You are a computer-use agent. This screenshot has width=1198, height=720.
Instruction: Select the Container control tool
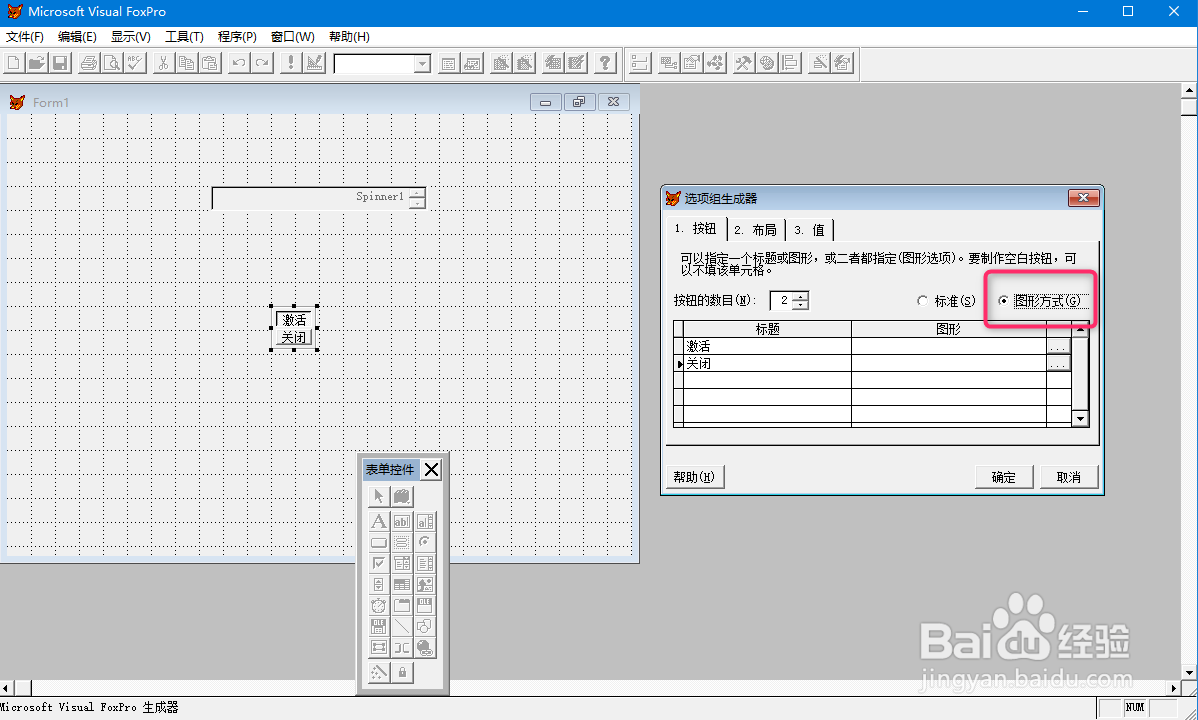[378, 647]
